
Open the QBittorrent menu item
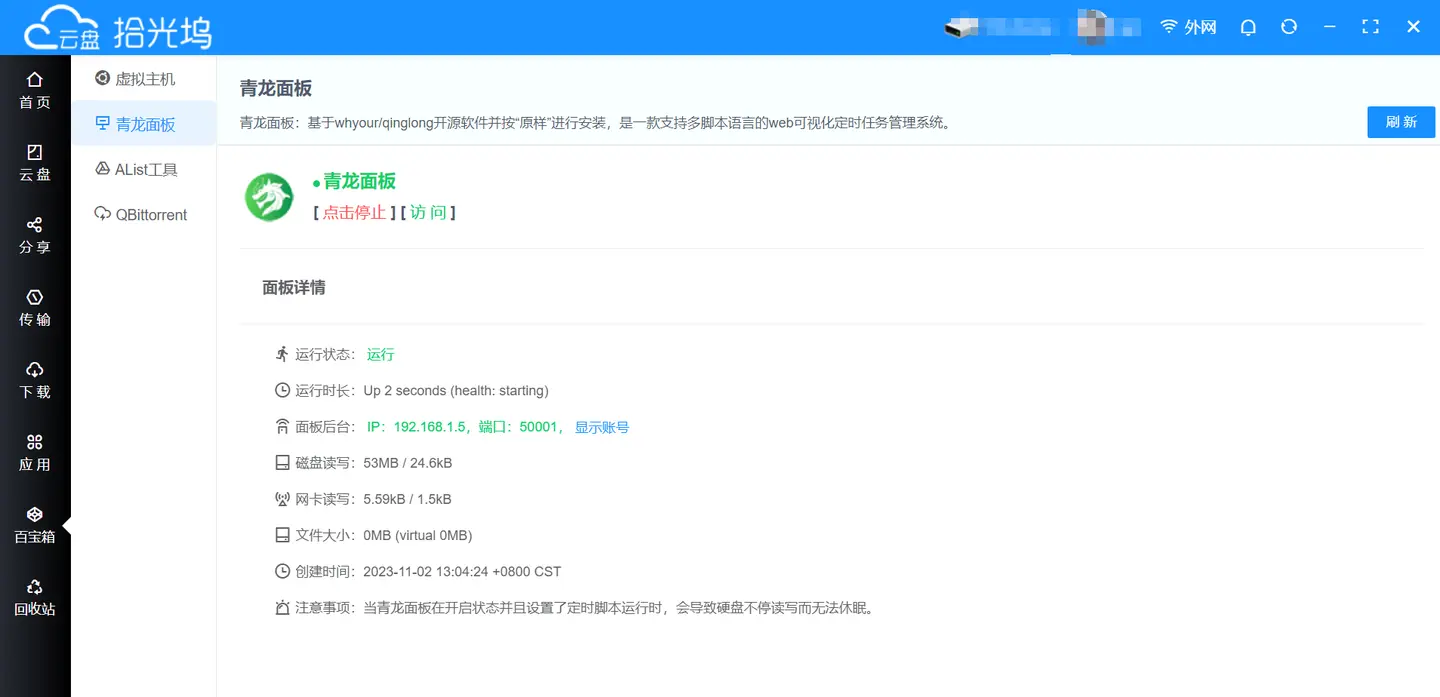[x=144, y=214]
